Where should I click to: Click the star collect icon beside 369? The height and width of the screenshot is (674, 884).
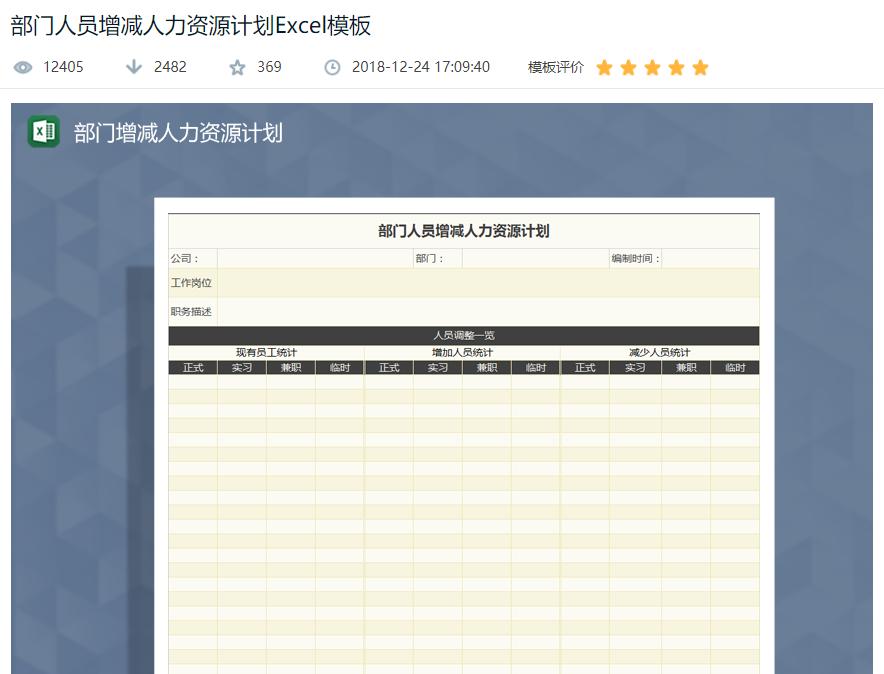pos(236,67)
